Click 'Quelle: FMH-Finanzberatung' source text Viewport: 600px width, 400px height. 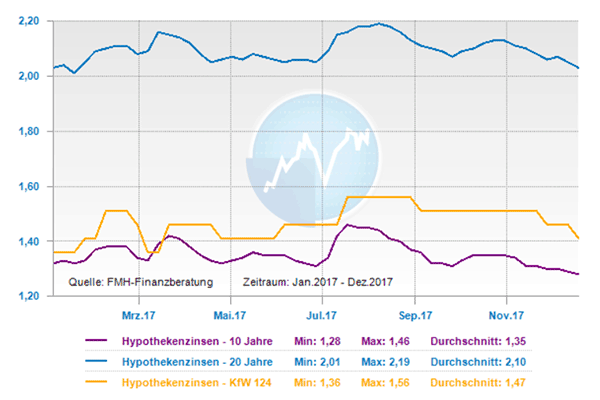[140, 282]
